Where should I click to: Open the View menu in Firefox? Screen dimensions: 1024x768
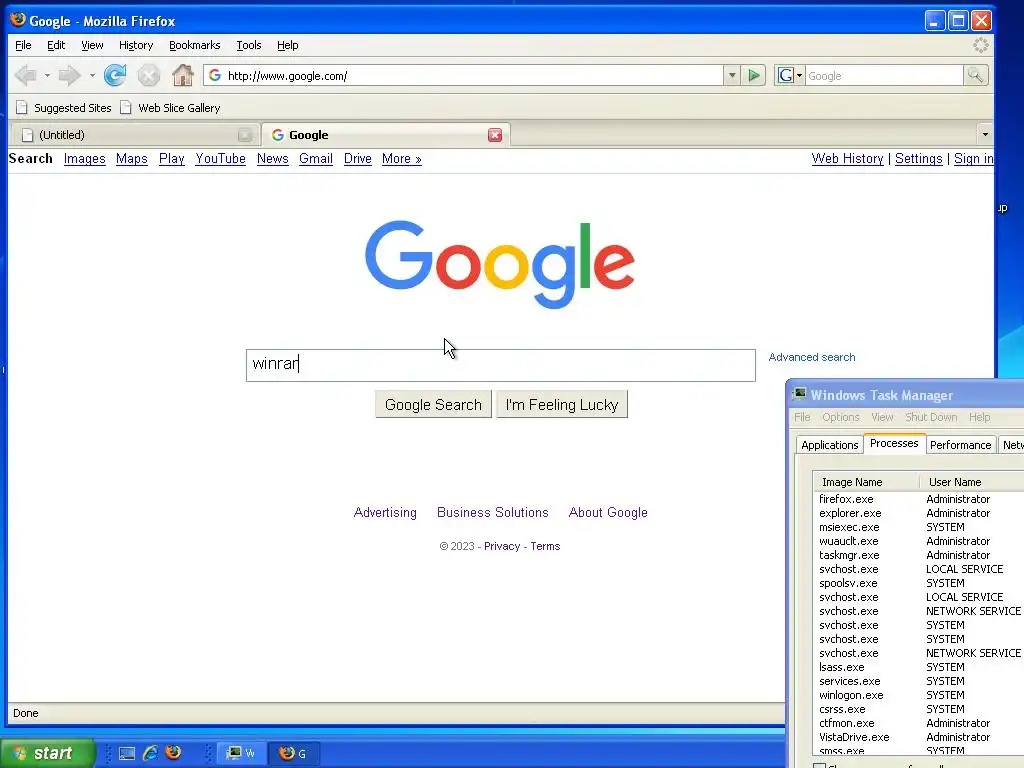[92, 45]
